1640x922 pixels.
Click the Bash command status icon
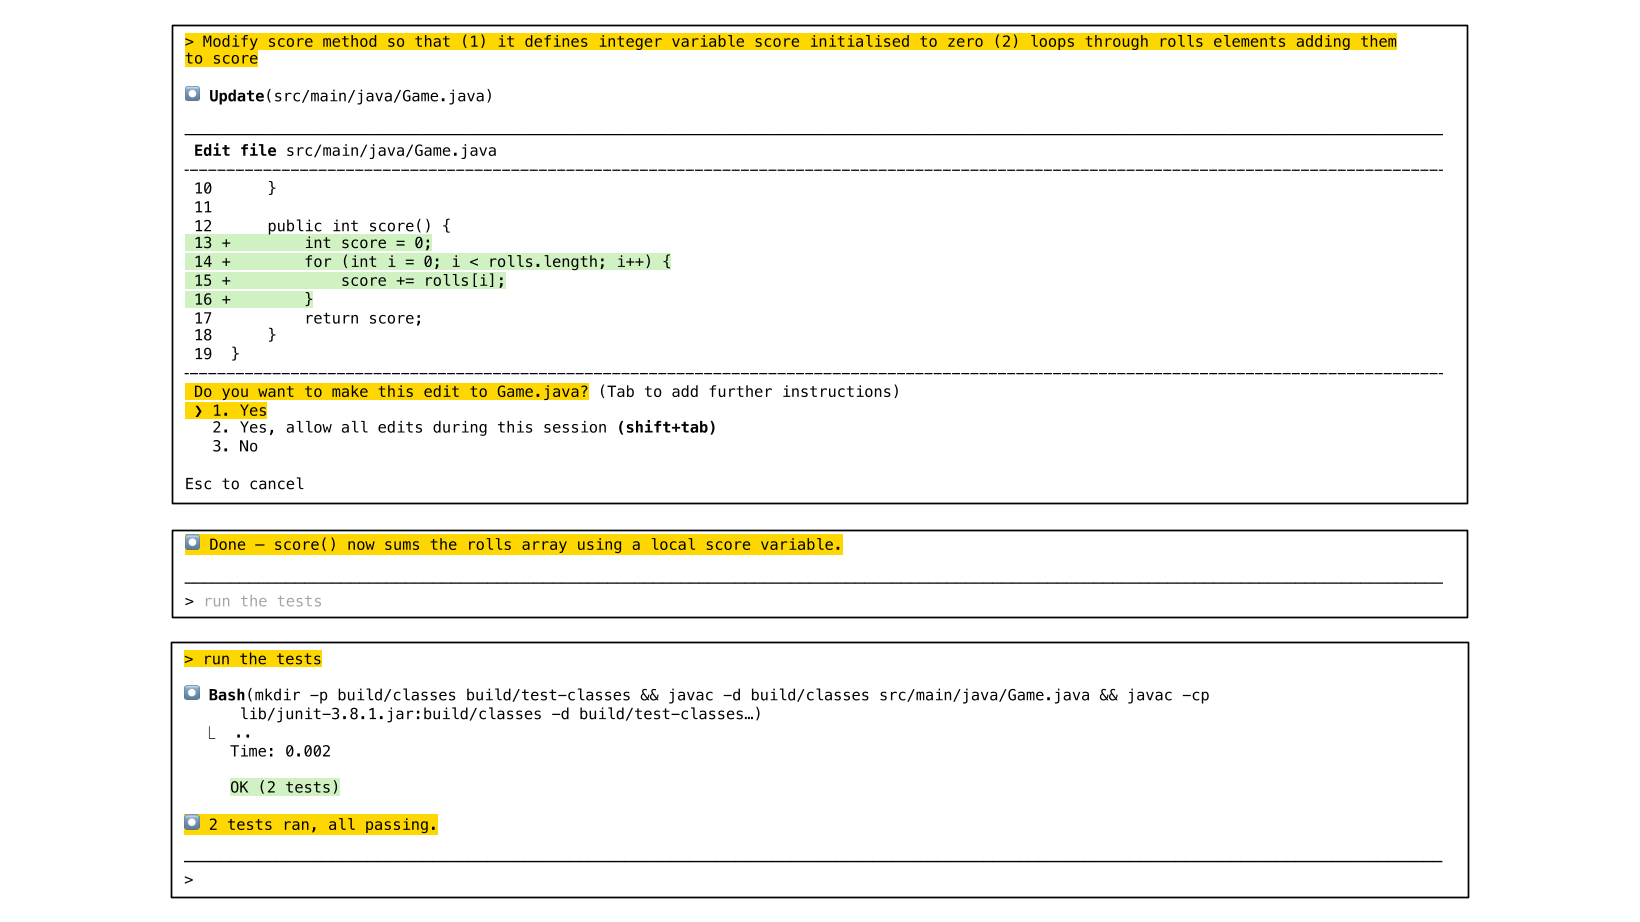click(x=192, y=693)
